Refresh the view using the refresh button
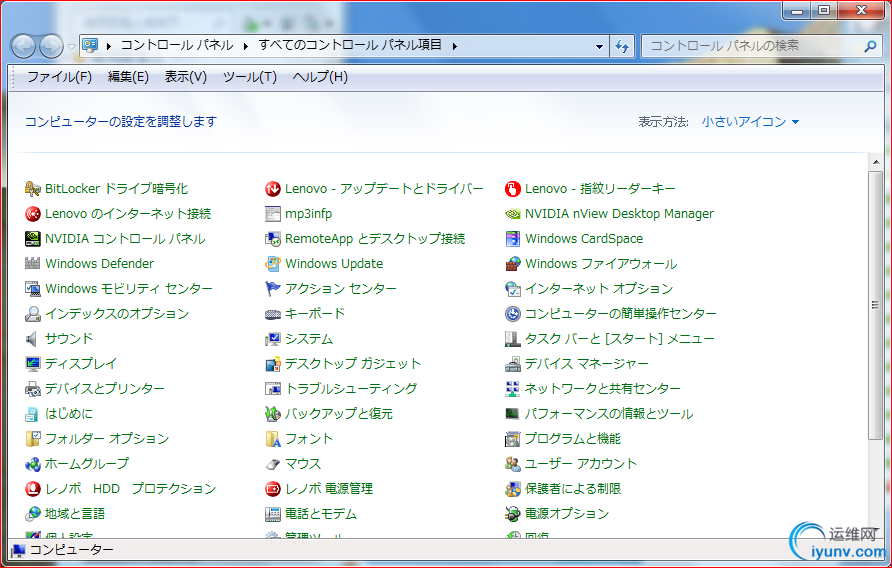Image resolution: width=892 pixels, height=568 pixels. click(x=622, y=47)
